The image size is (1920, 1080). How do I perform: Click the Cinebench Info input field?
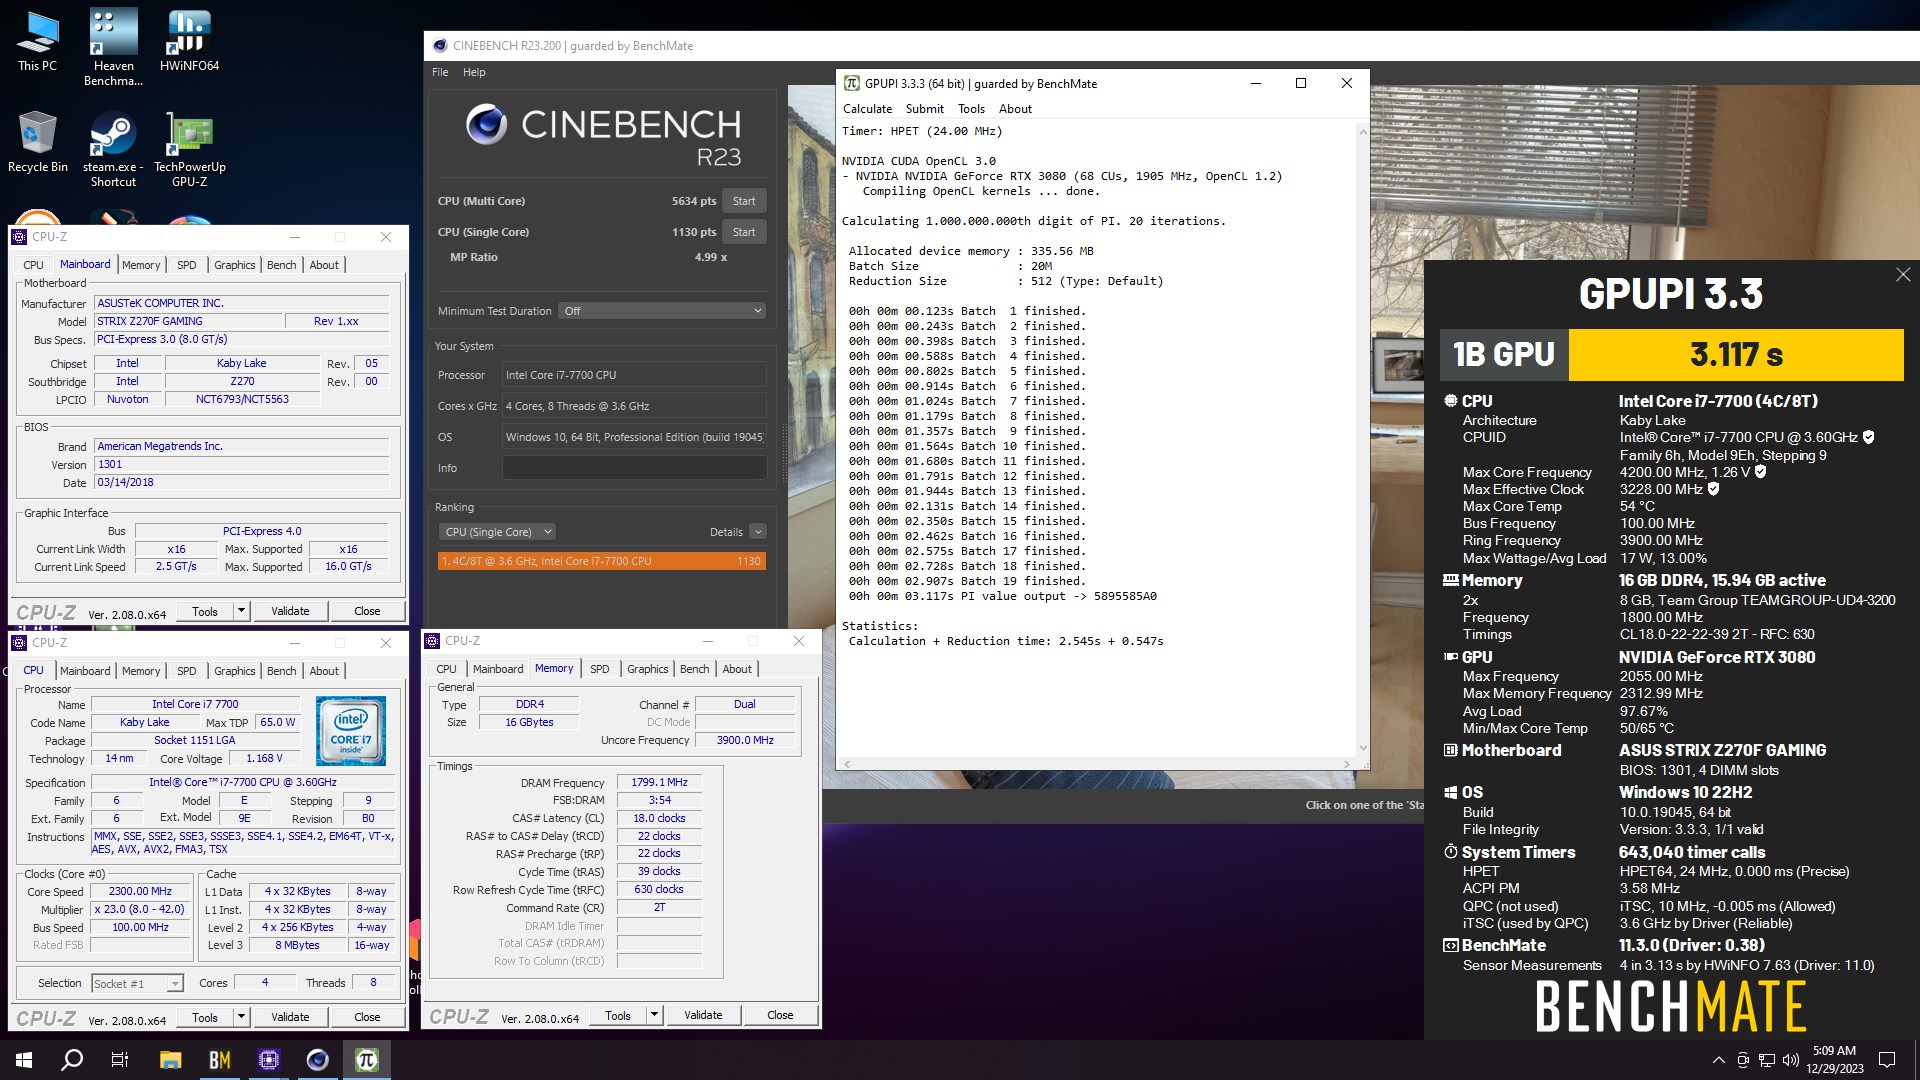634,468
